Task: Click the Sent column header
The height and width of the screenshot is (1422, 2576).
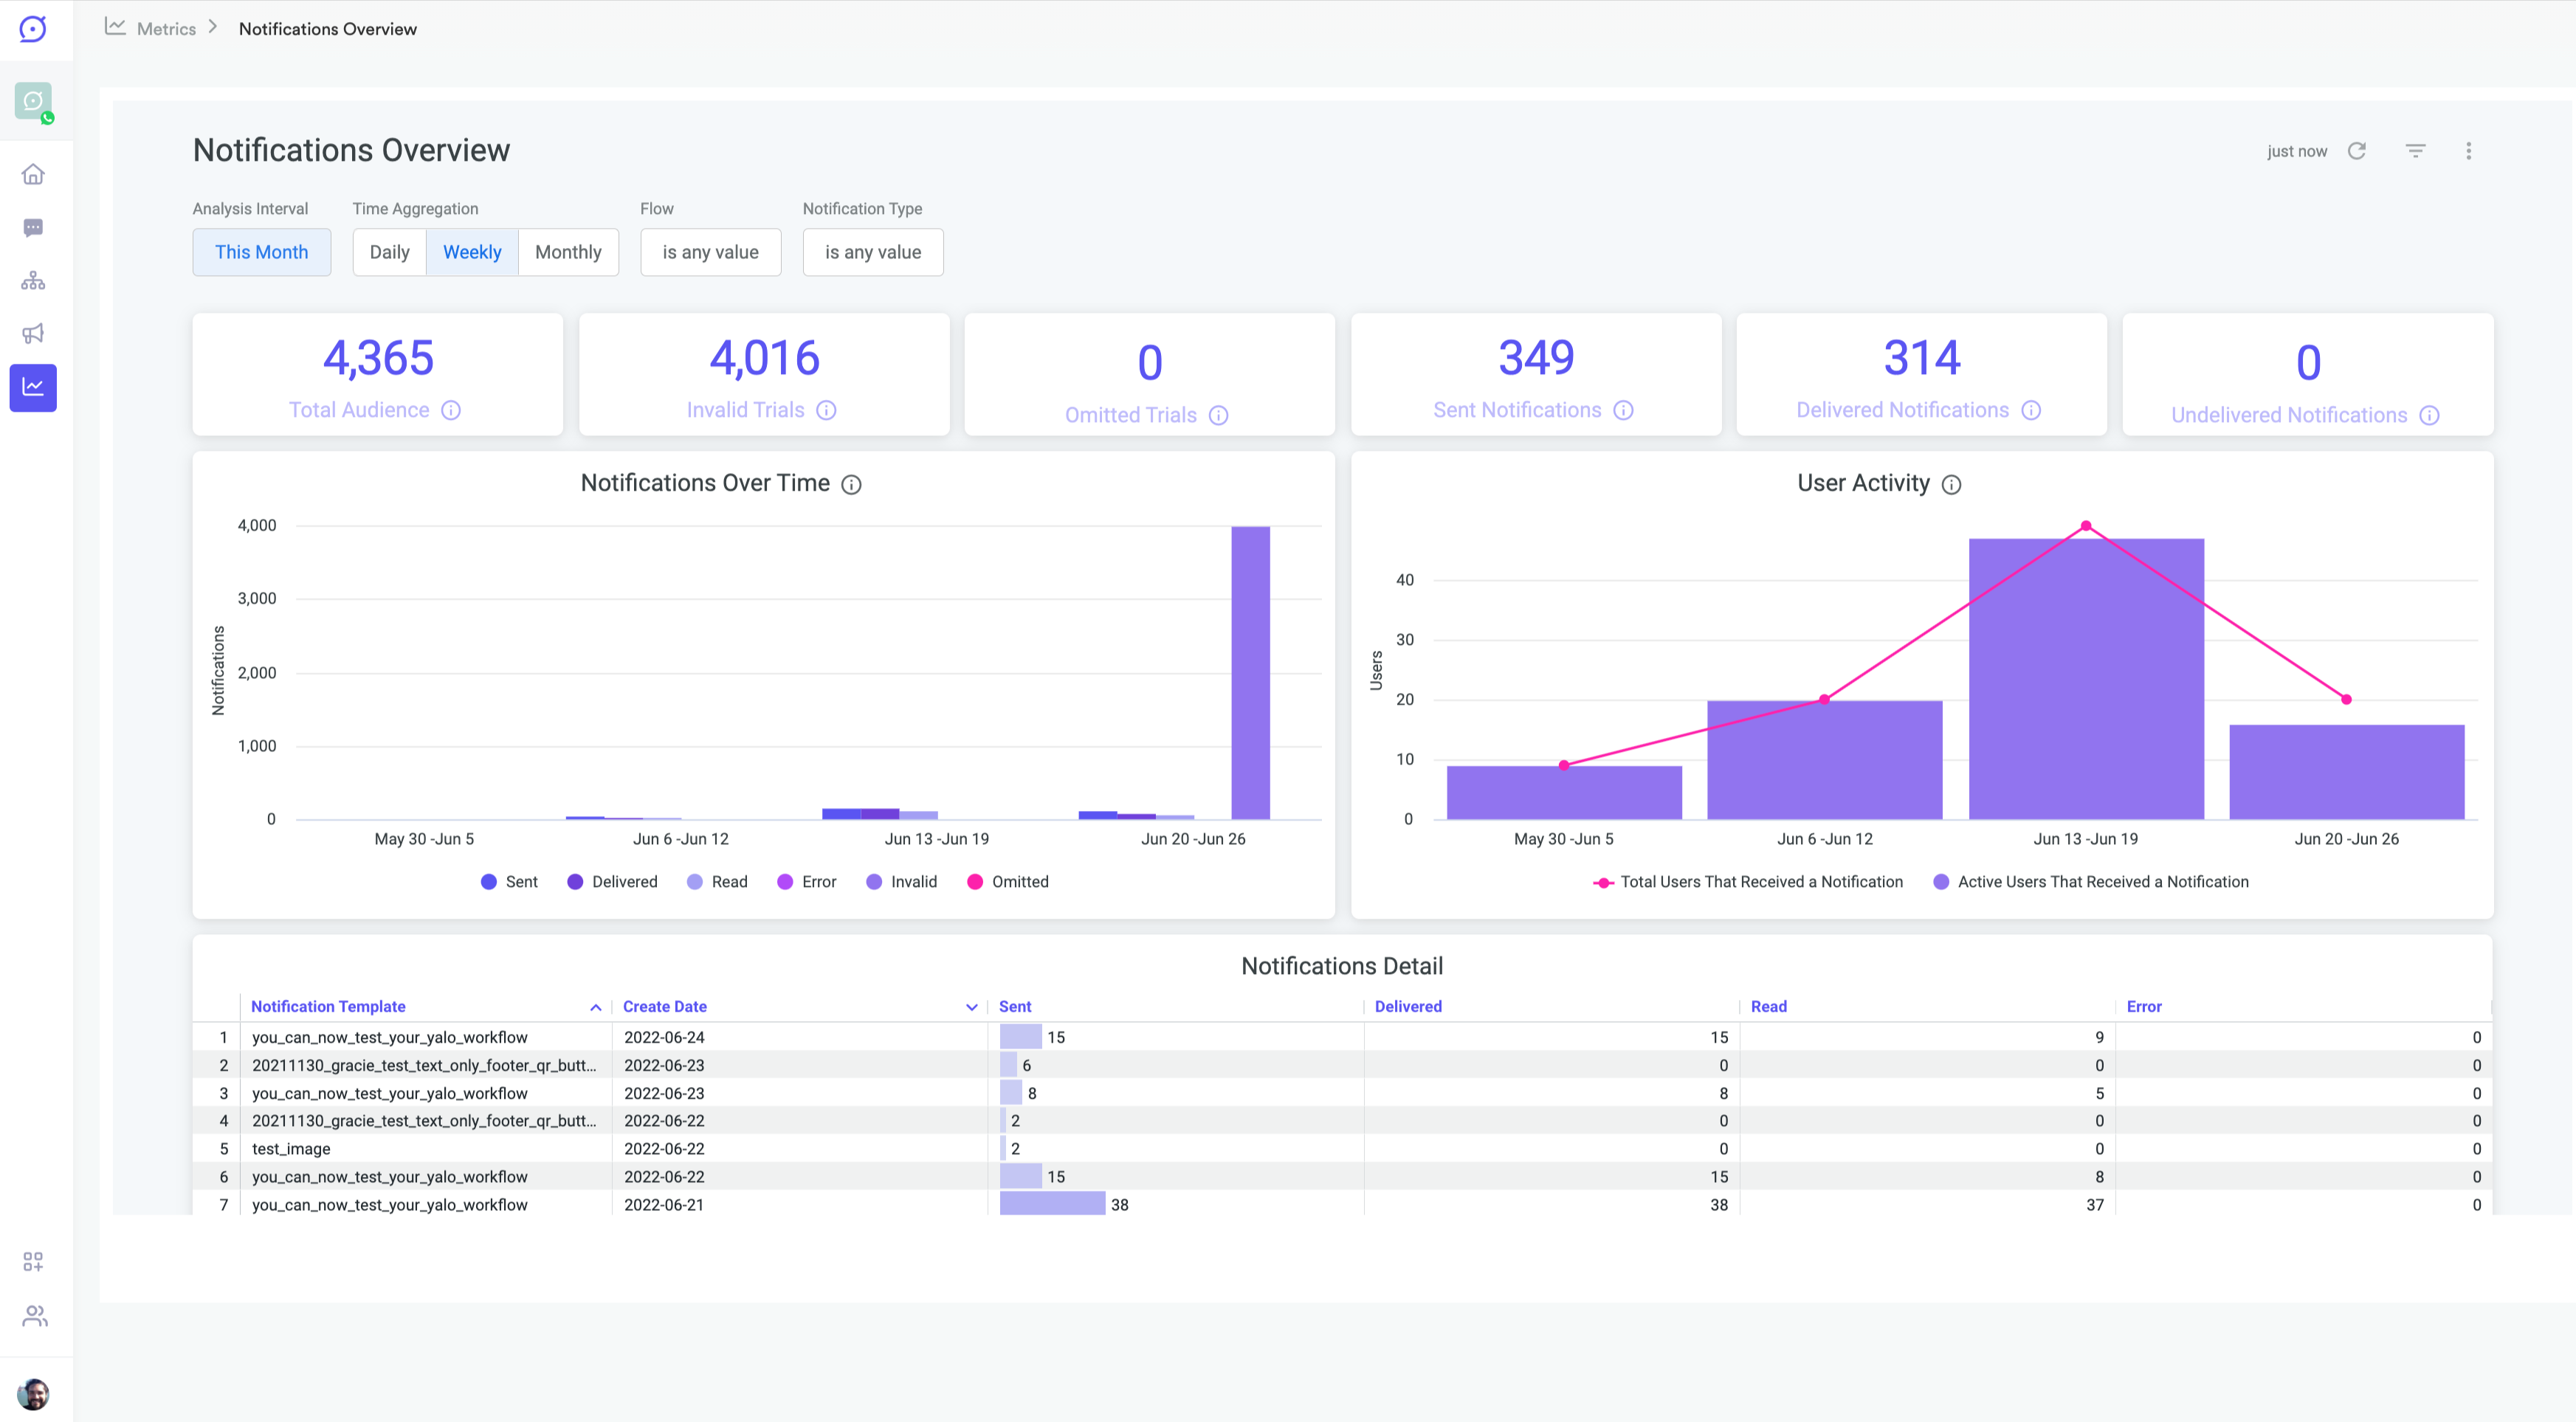Action: (x=1014, y=1006)
